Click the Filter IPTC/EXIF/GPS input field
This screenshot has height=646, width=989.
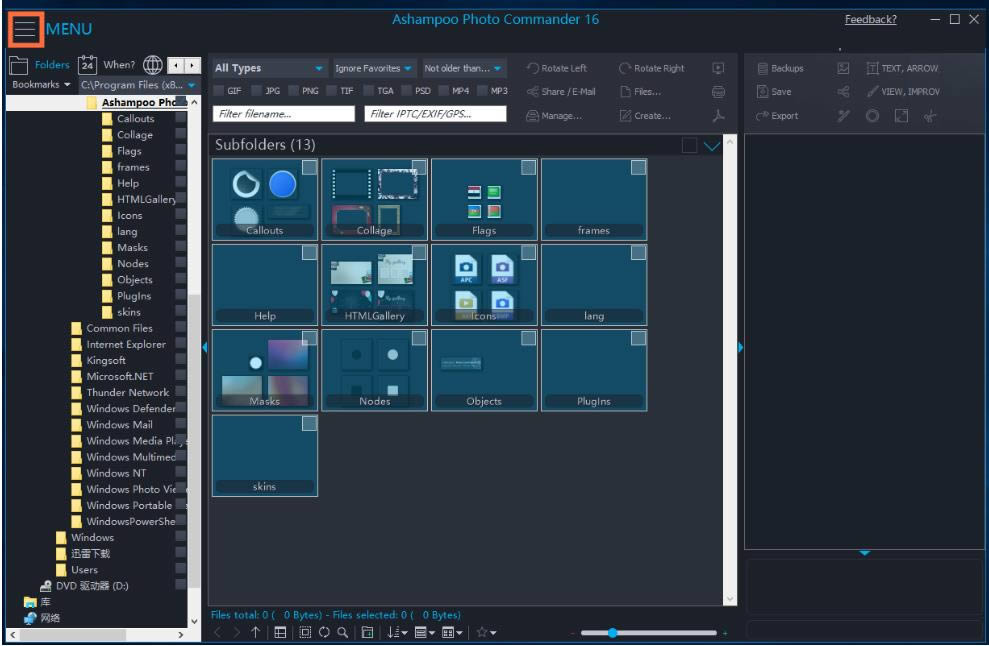(x=435, y=114)
